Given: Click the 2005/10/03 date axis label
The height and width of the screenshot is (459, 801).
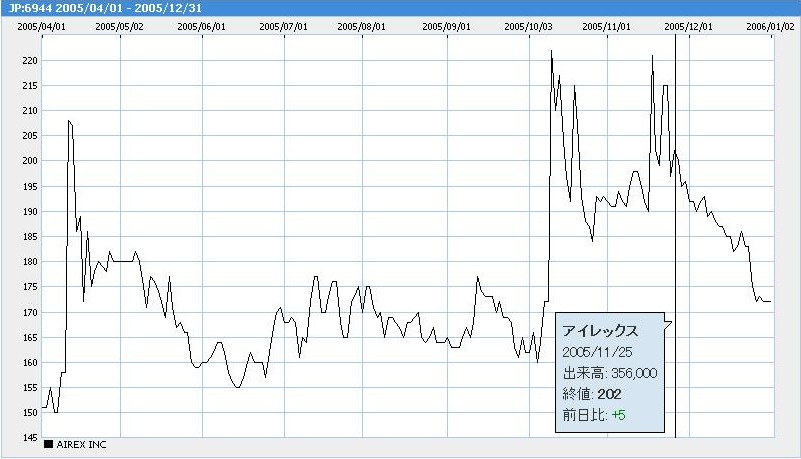Looking at the screenshot, I should (528, 27).
